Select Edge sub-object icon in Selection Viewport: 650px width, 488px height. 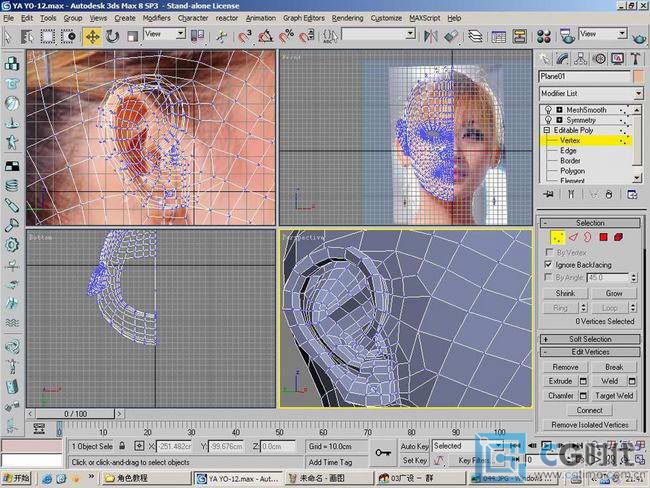coord(573,237)
